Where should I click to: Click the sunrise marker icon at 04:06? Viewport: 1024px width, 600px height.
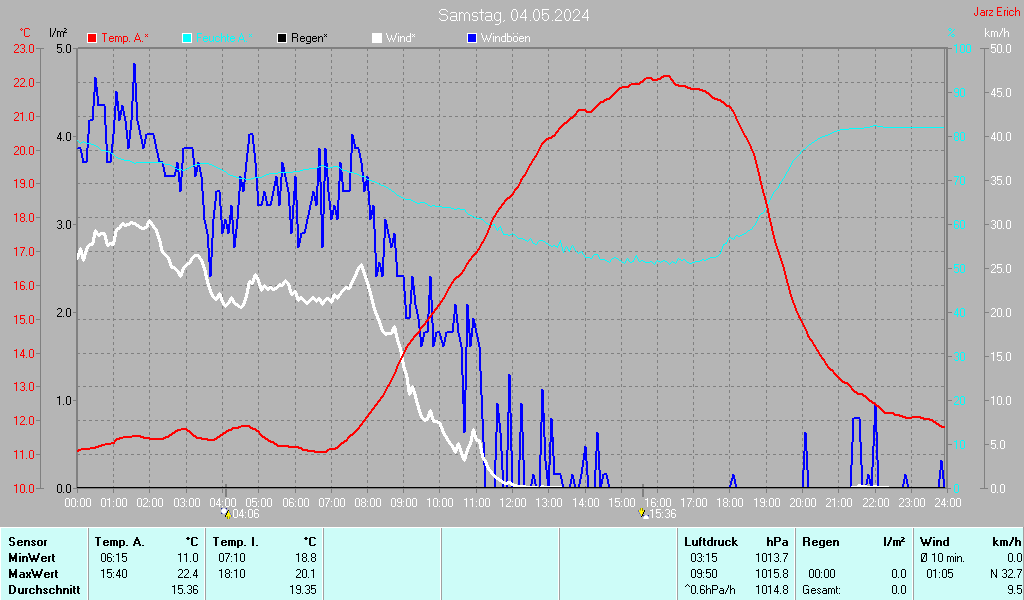click(226, 514)
